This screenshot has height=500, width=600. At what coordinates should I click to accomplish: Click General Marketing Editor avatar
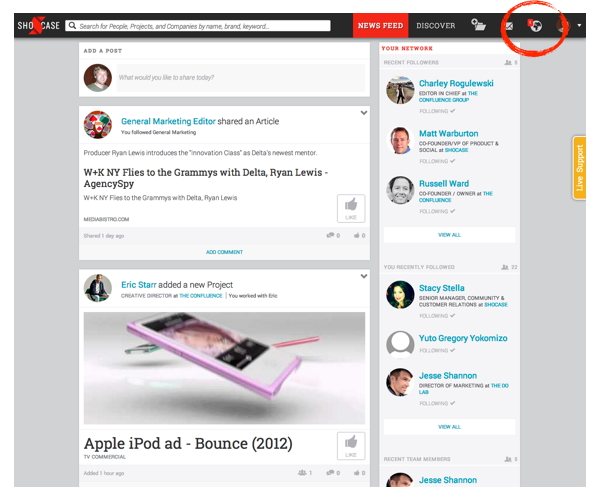click(x=98, y=125)
